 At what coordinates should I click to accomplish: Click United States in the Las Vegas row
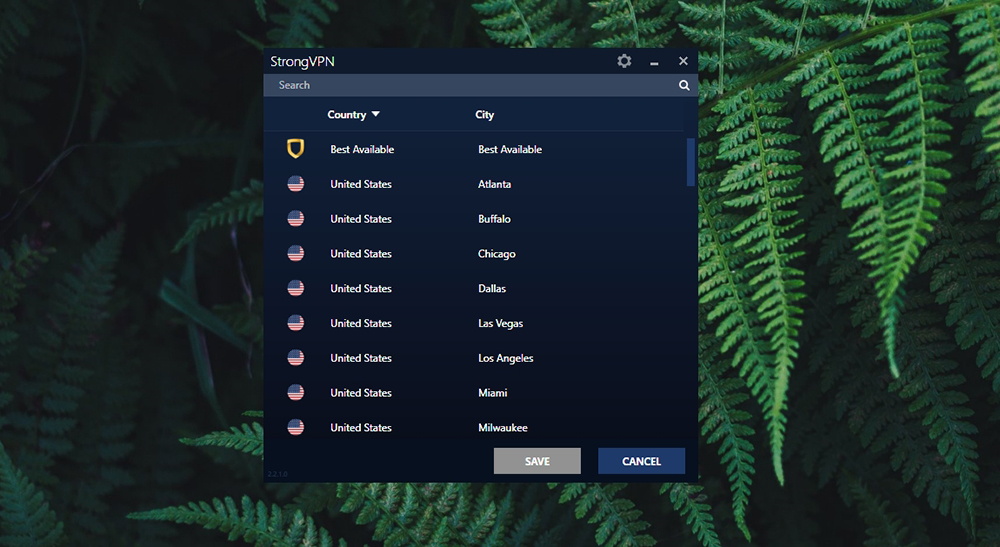click(361, 323)
